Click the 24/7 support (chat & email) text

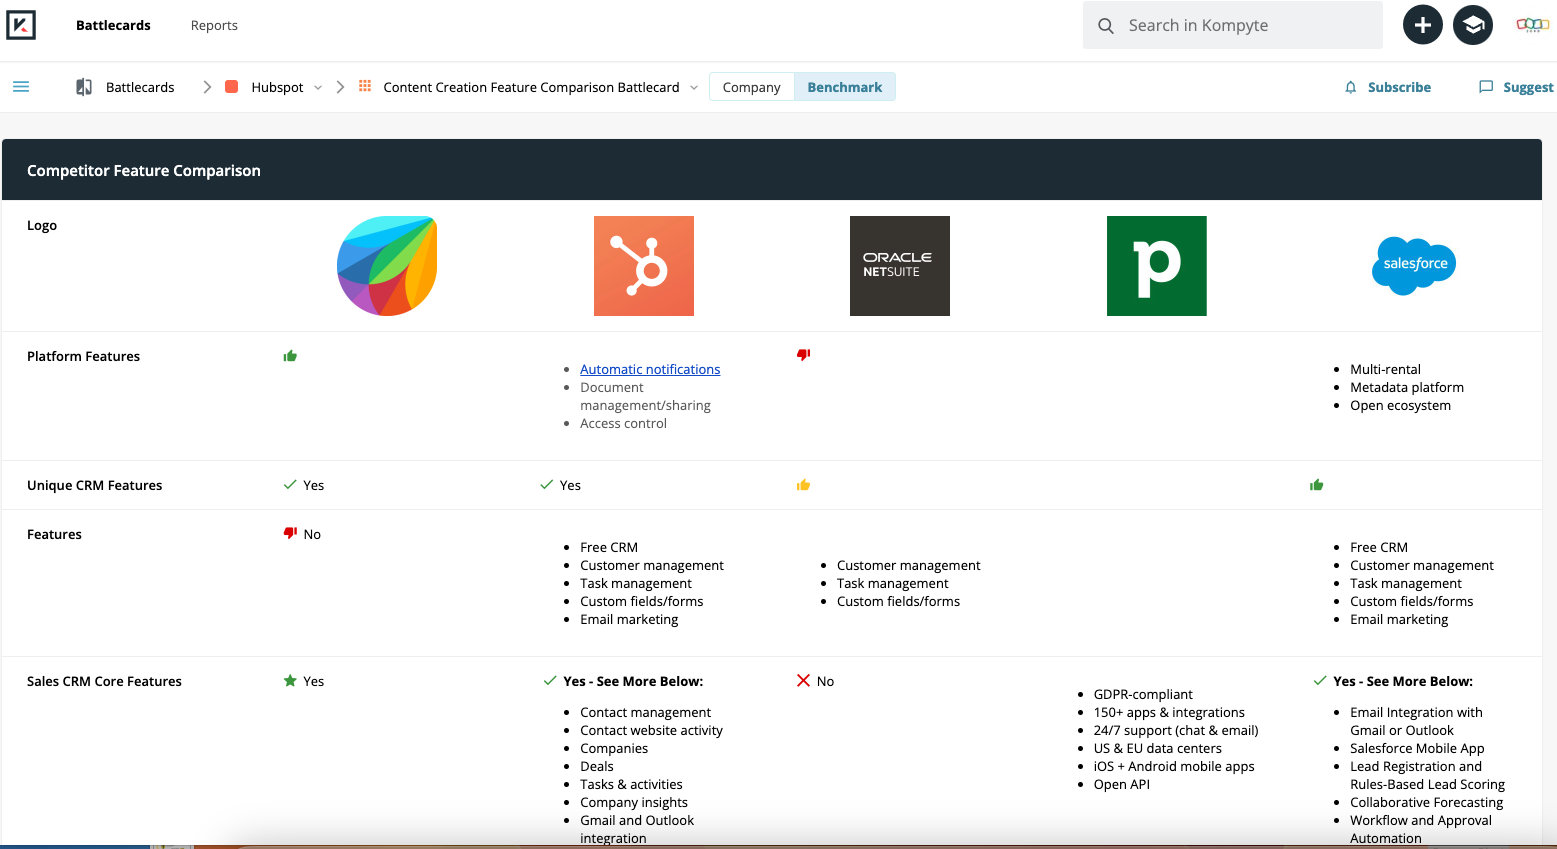point(1176,730)
